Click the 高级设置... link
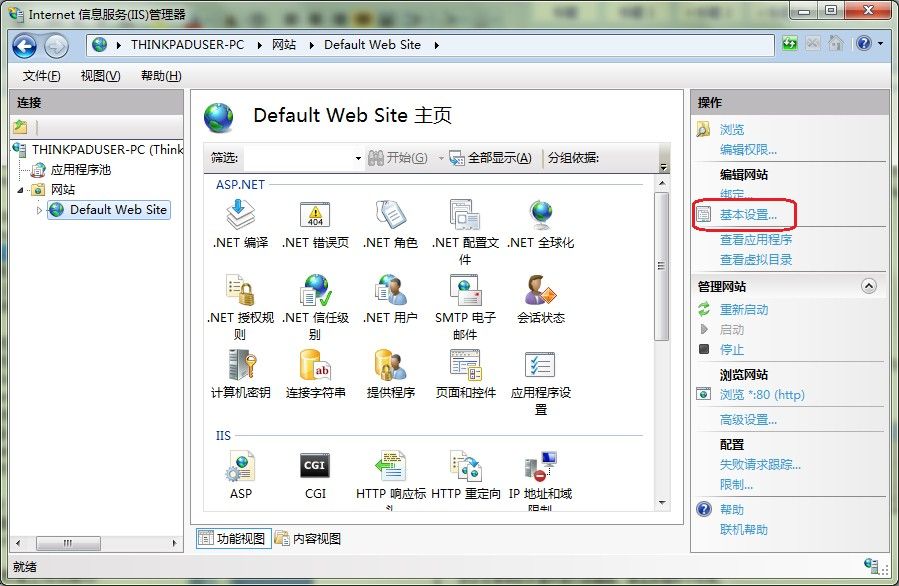899x586 pixels. (748, 420)
